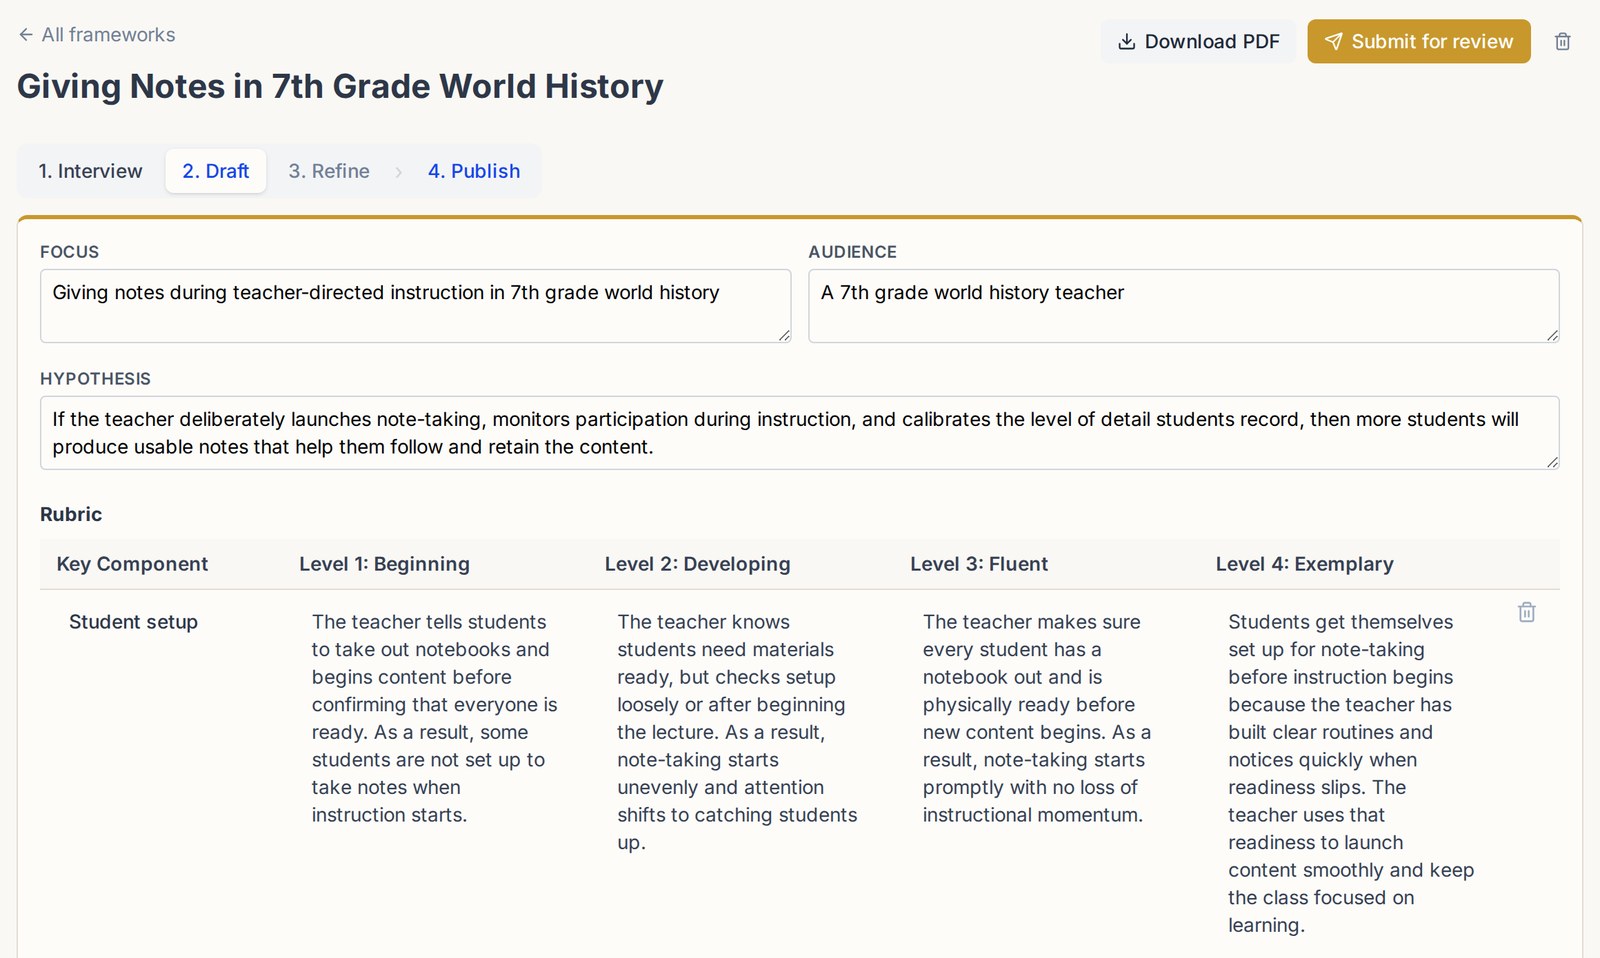Click the FOCUS field label
The height and width of the screenshot is (958, 1600).
tap(70, 252)
